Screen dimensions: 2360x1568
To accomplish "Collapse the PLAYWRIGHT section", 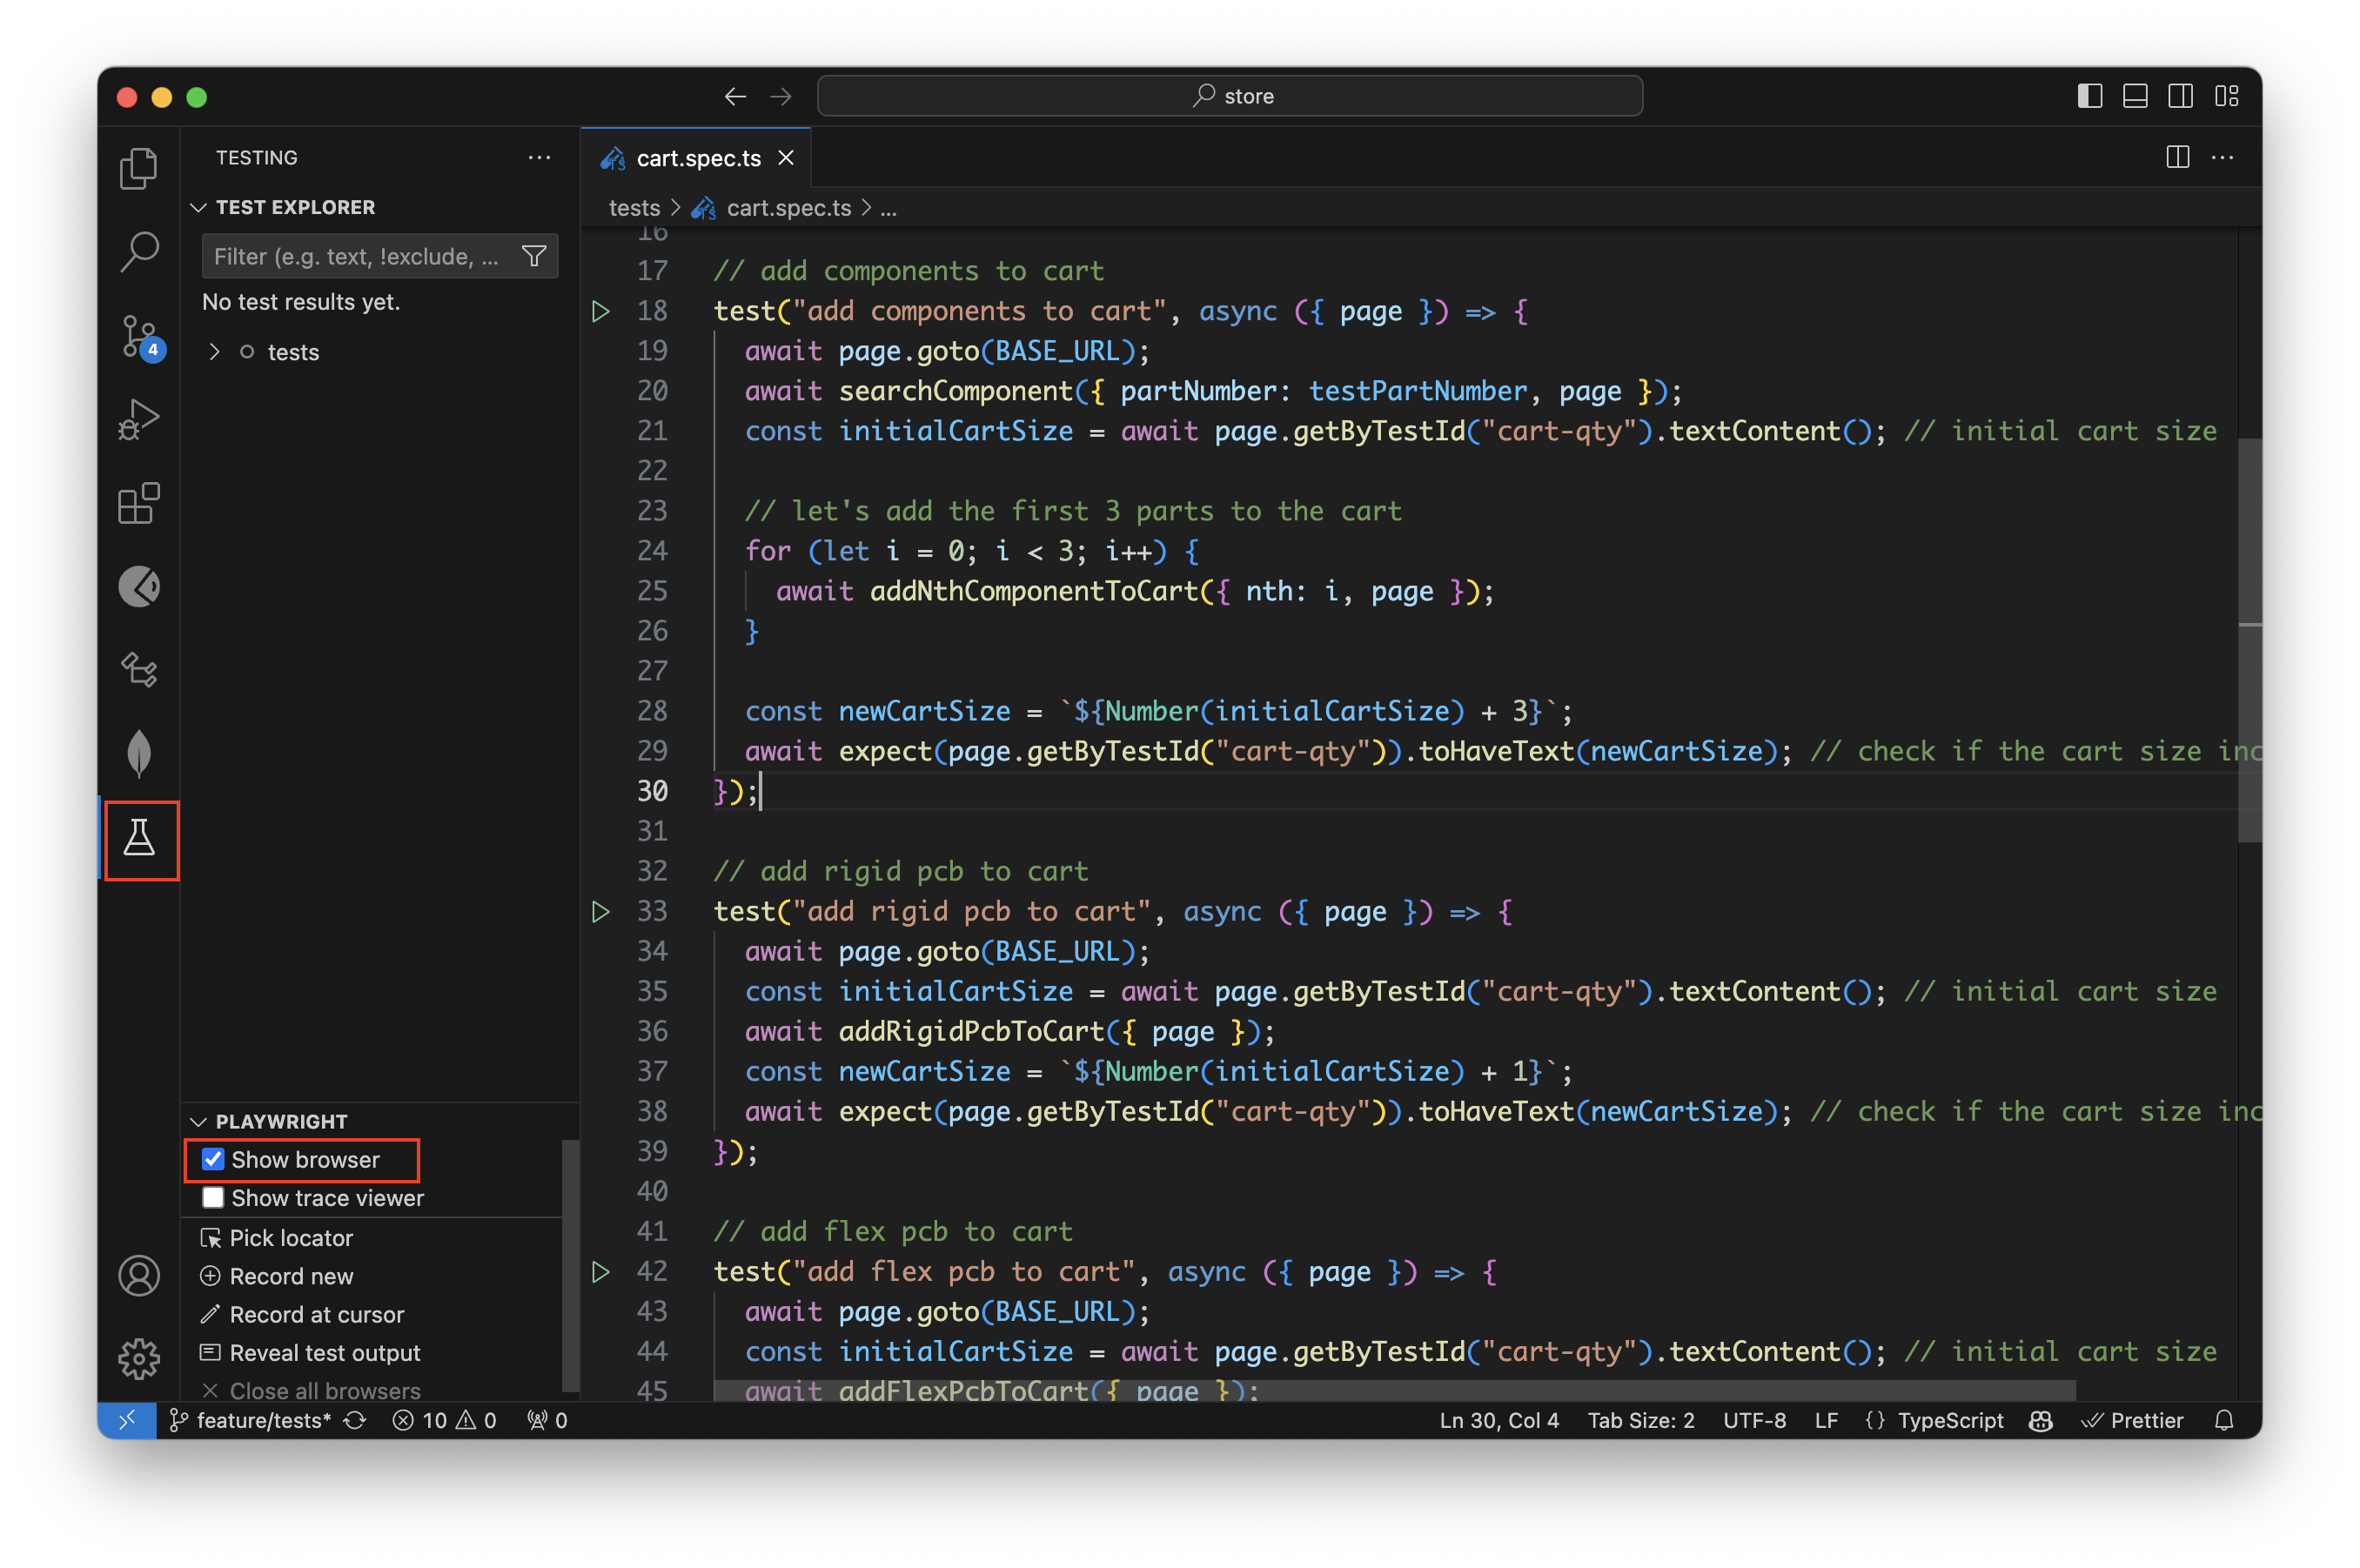I will (198, 1121).
